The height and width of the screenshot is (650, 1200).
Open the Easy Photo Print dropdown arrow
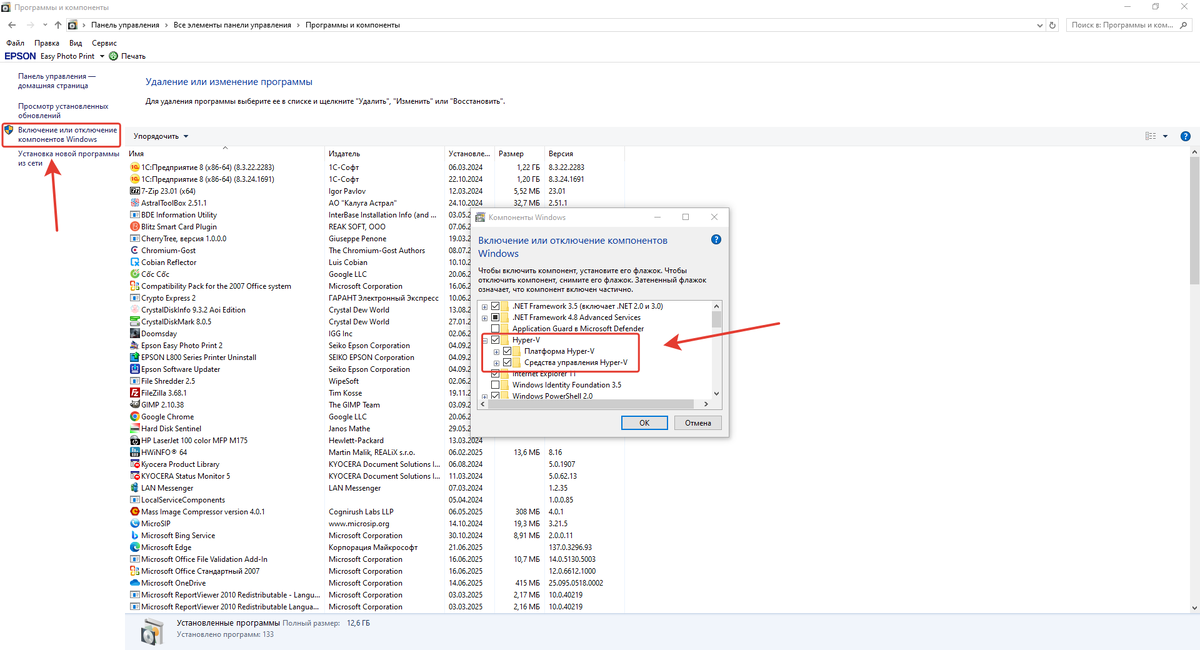pyautogui.click(x=104, y=56)
